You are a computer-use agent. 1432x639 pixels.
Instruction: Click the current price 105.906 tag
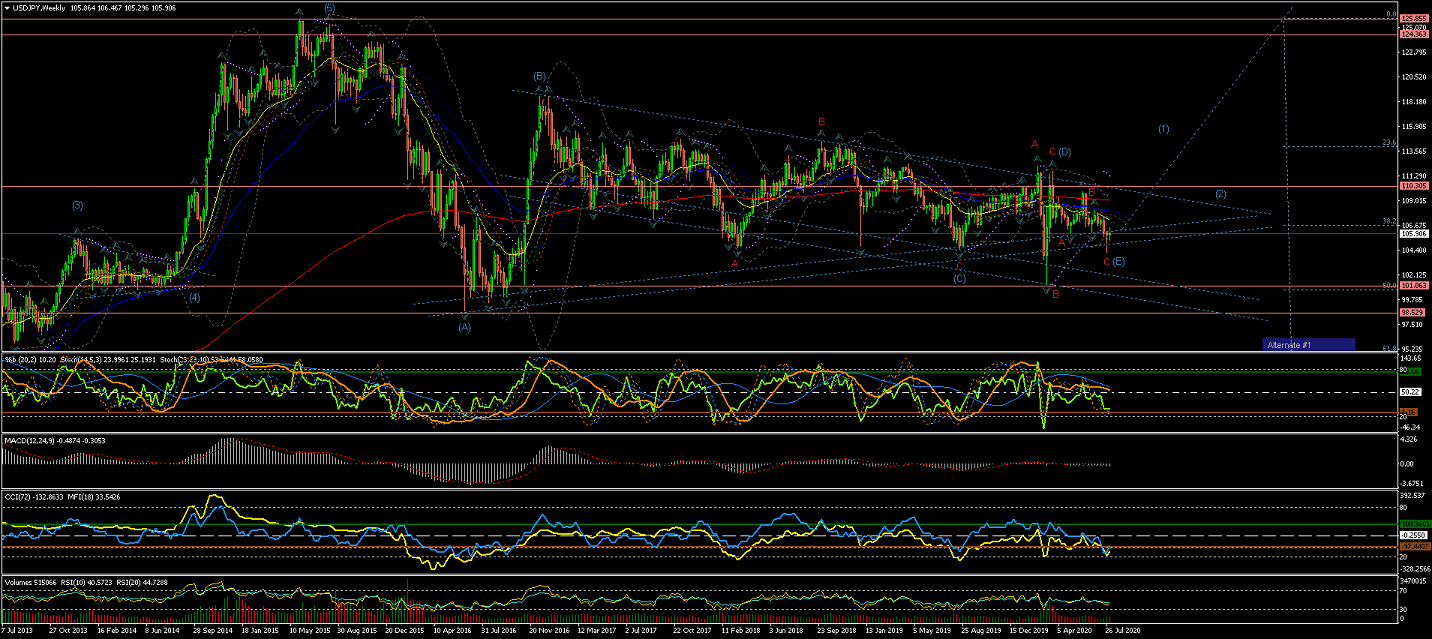tap(1413, 234)
